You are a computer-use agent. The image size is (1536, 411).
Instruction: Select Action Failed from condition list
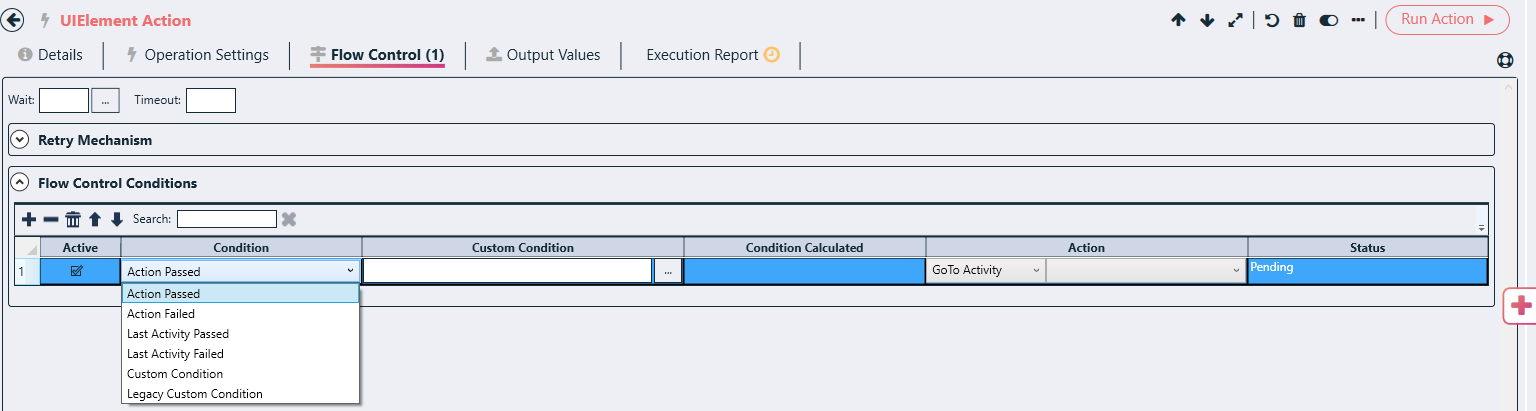pos(161,314)
